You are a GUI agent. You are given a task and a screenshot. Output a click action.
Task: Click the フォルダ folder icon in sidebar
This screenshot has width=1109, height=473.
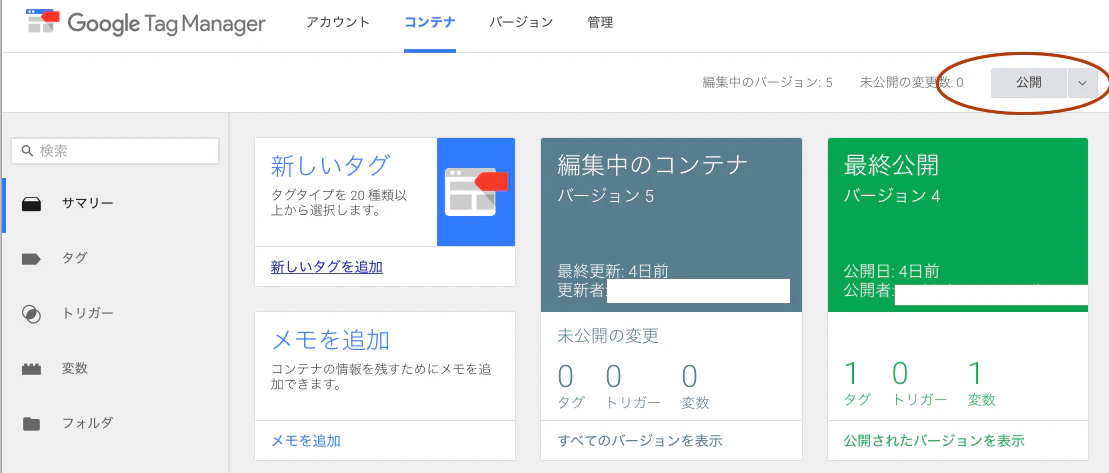click(32, 424)
